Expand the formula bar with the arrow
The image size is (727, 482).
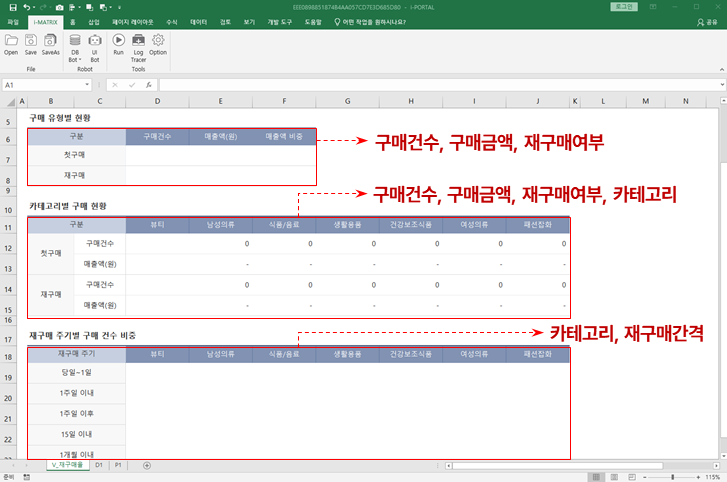723,85
